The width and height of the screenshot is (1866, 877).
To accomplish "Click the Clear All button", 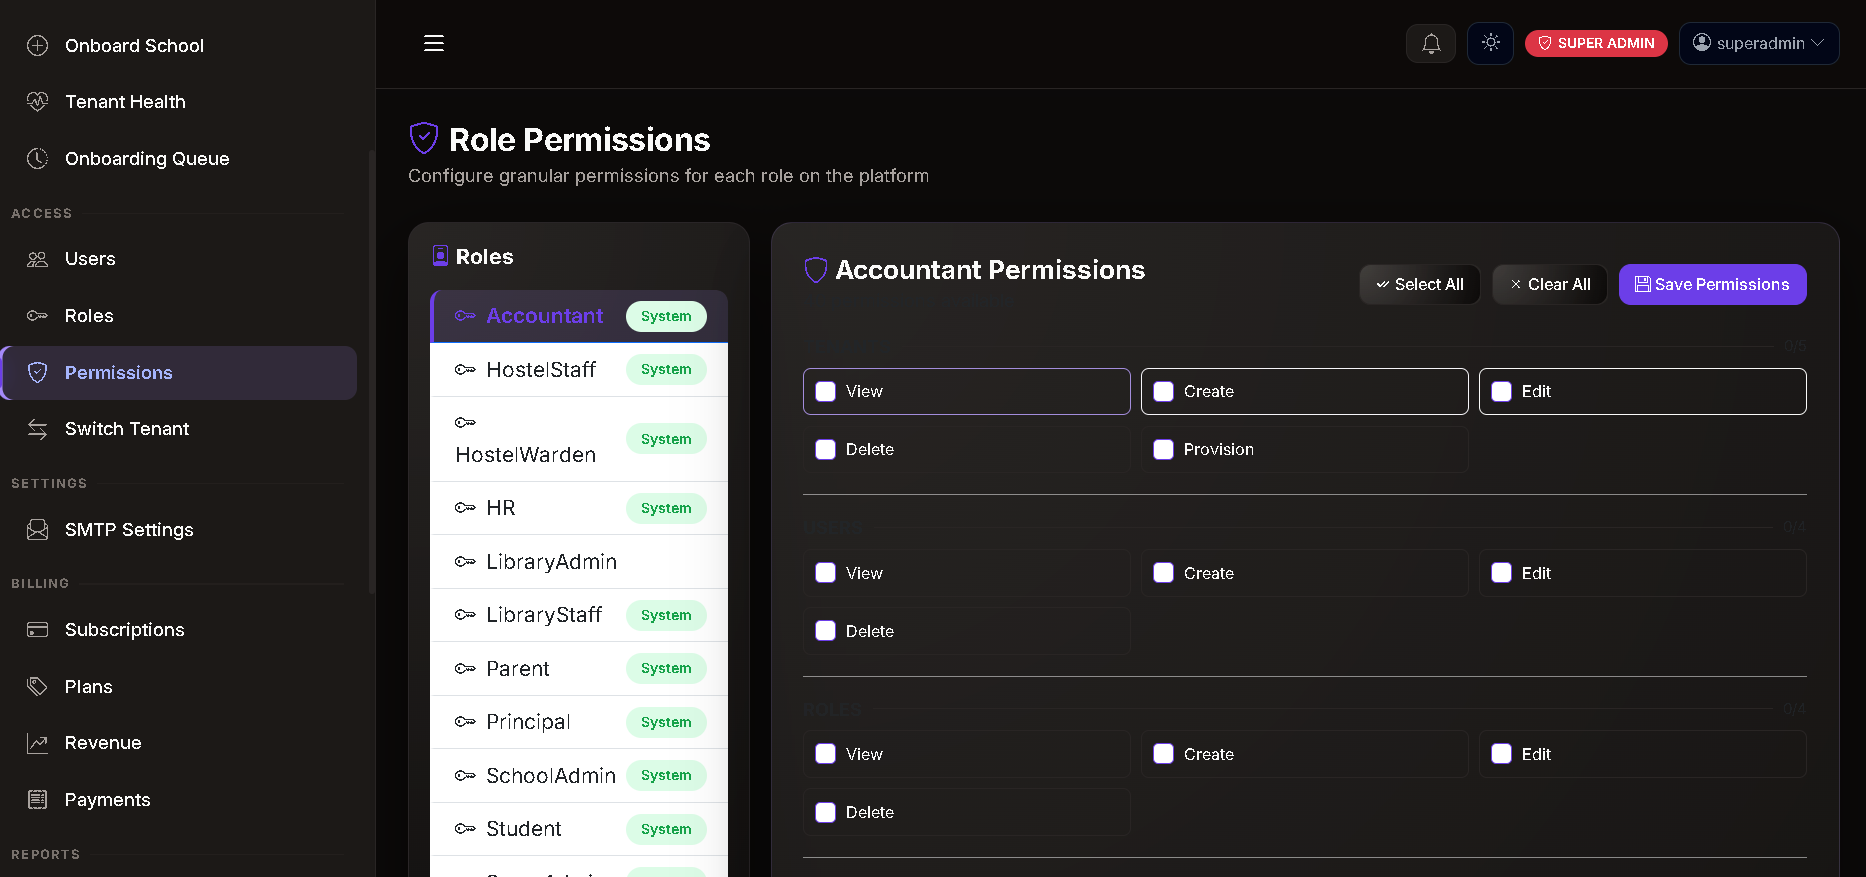I will click(1550, 285).
